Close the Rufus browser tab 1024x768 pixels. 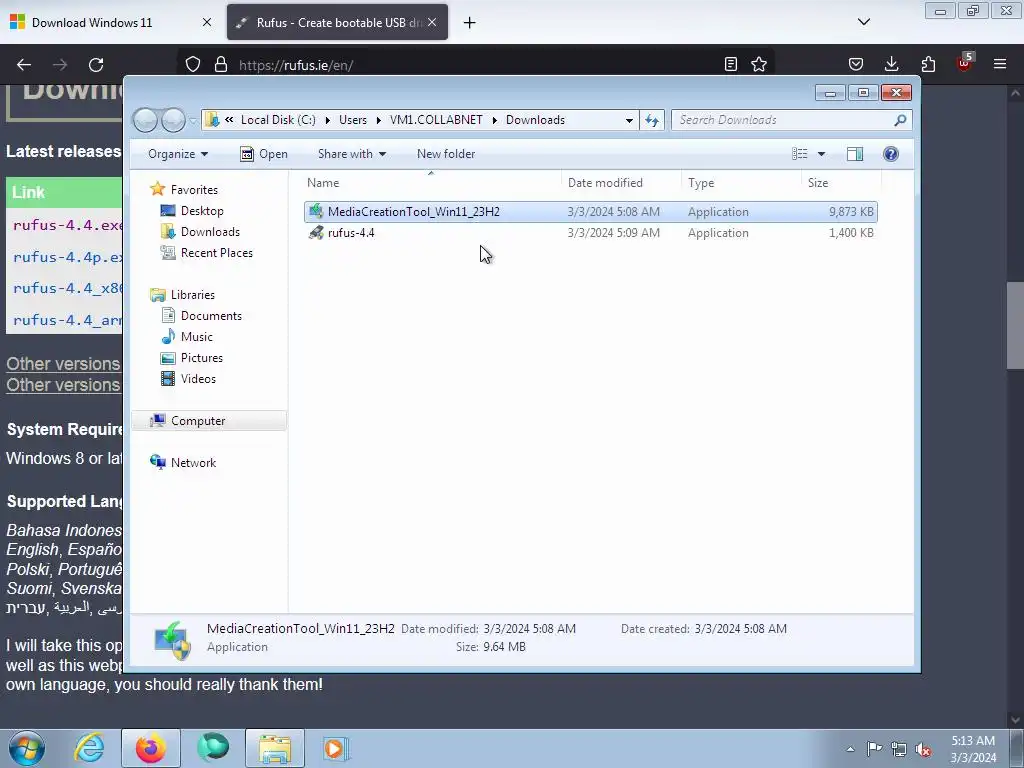pos(432,22)
